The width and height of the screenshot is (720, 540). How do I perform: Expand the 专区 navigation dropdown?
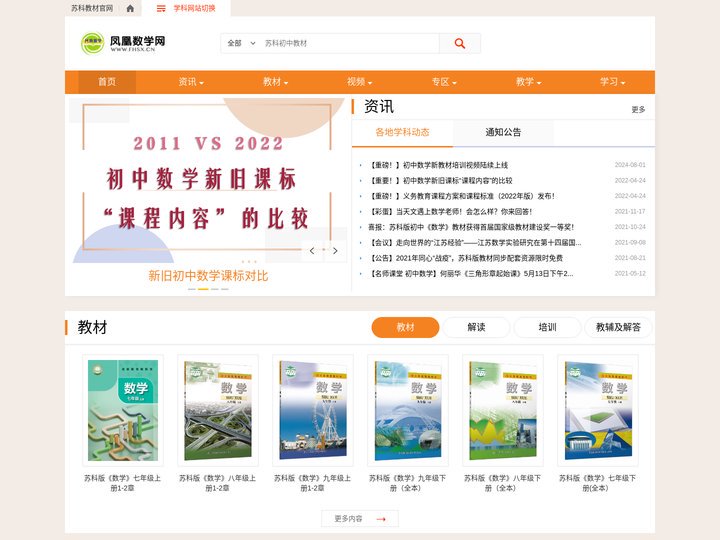(444, 82)
